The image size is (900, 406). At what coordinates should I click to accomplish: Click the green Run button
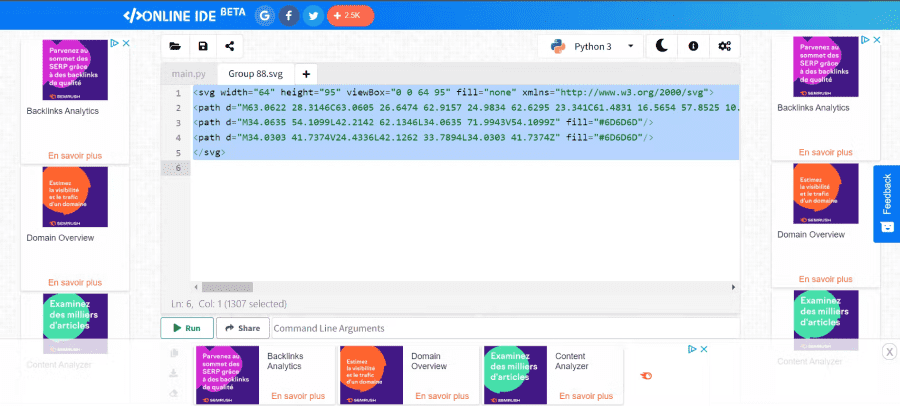pos(187,328)
